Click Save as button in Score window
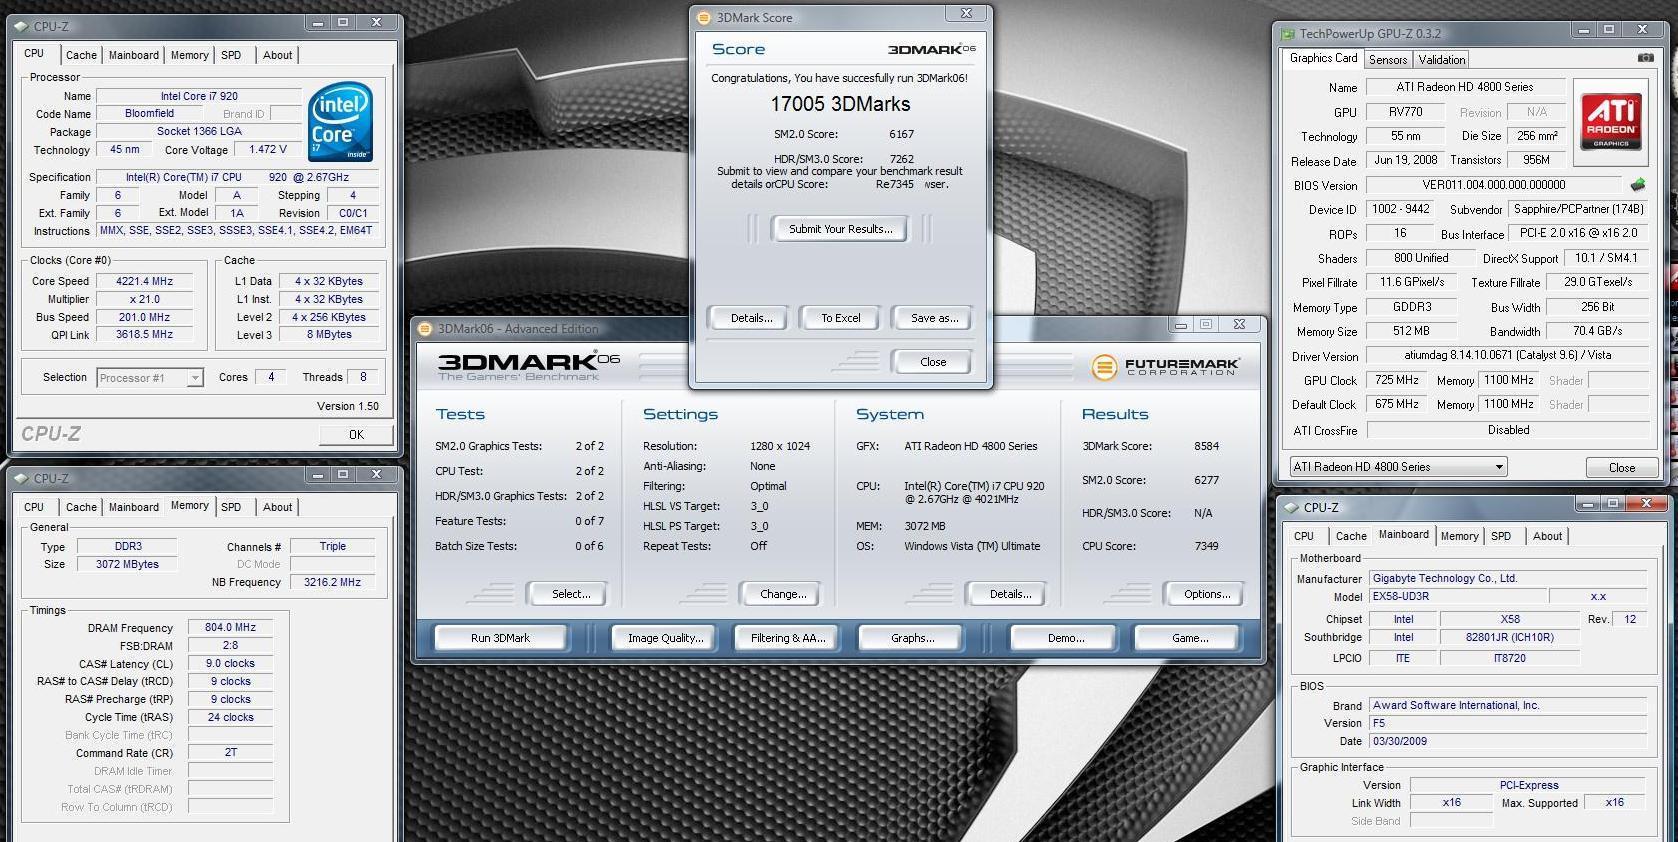Image resolution: width=1678 pixels, height=842 pixels. (934, 318)
